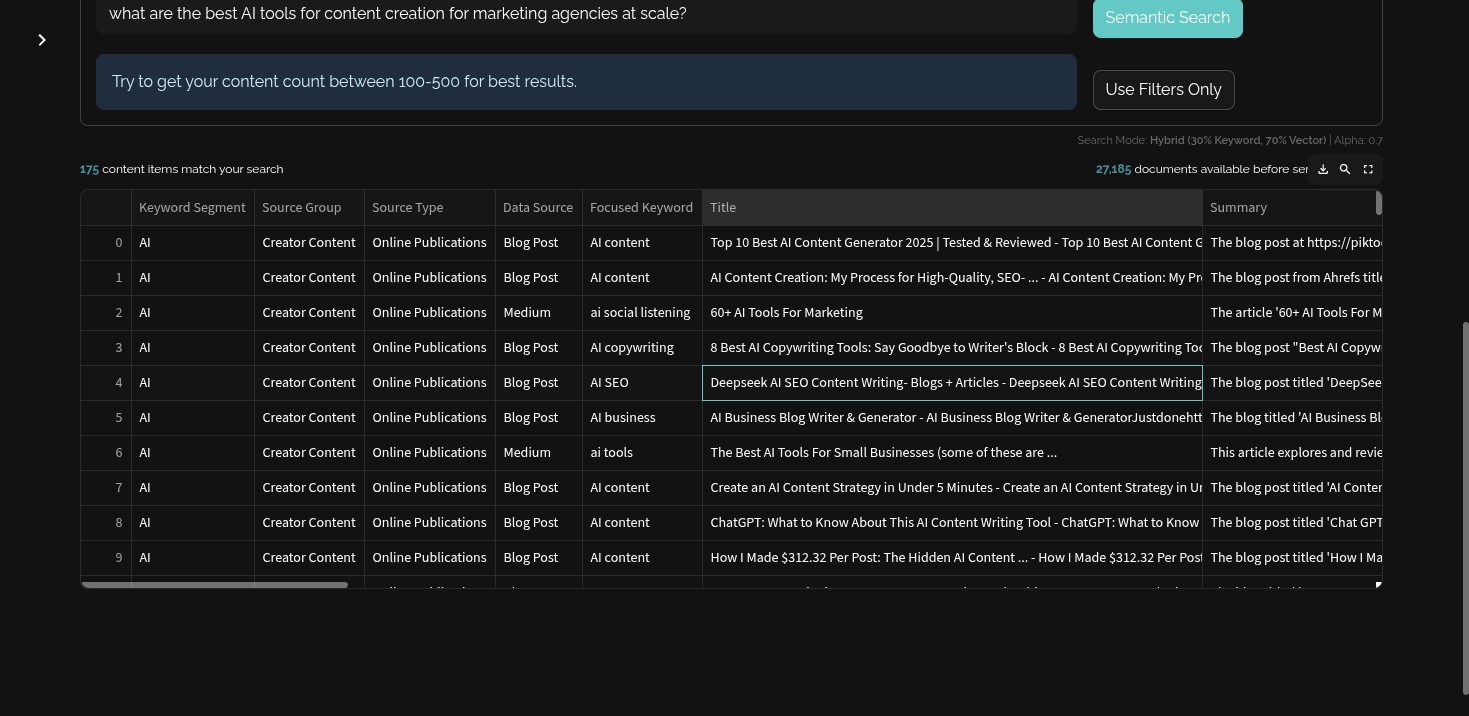Sort by the Data Source column header

pyautogui.click(x=538, y=208)
